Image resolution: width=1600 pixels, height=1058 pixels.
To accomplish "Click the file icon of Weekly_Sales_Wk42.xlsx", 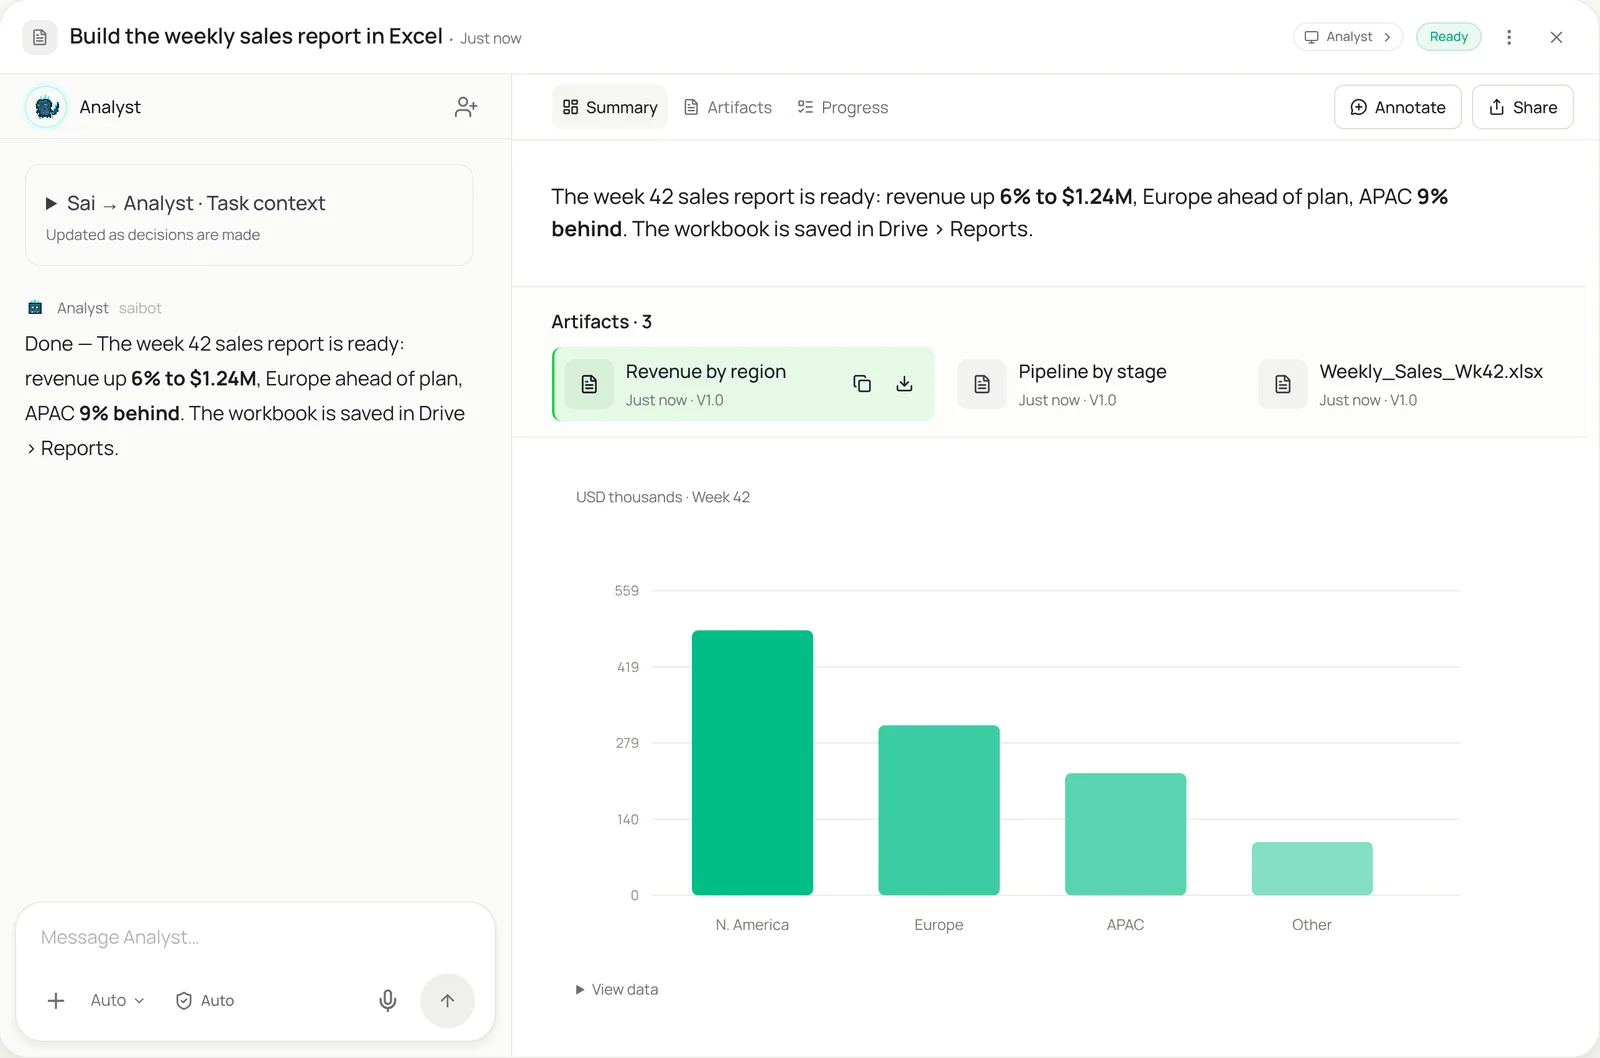I will point(1283,384).
